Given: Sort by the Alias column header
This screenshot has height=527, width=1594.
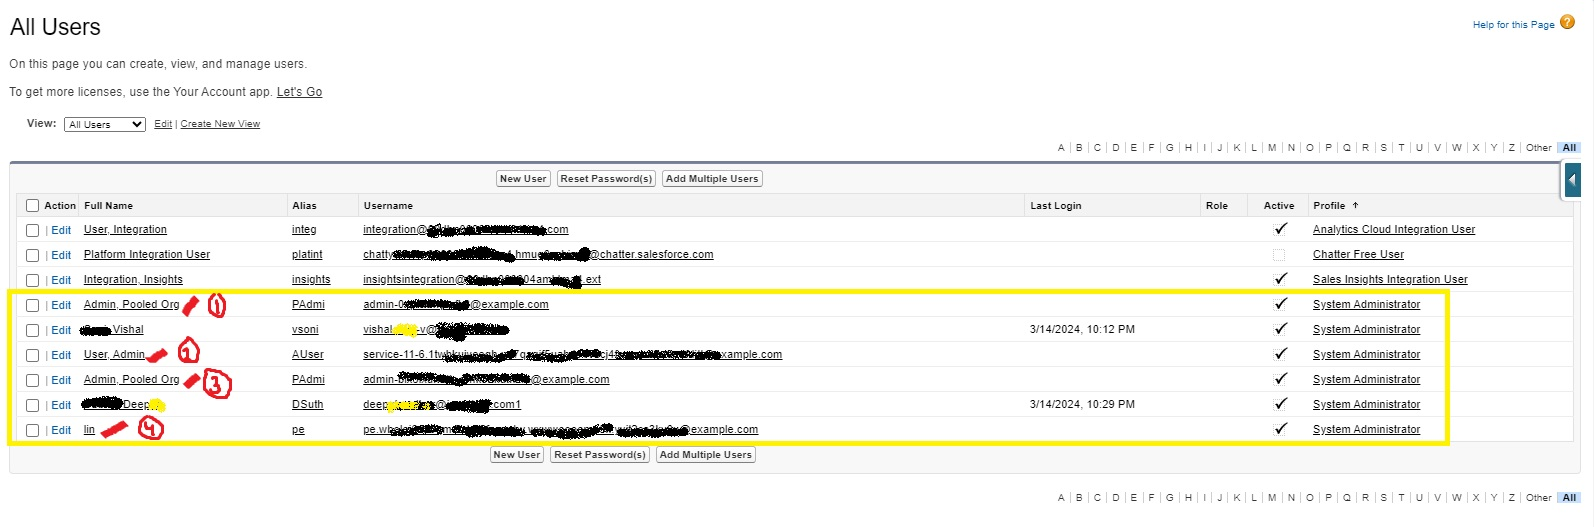Looking at the screenshot, I should click(304, 206).
